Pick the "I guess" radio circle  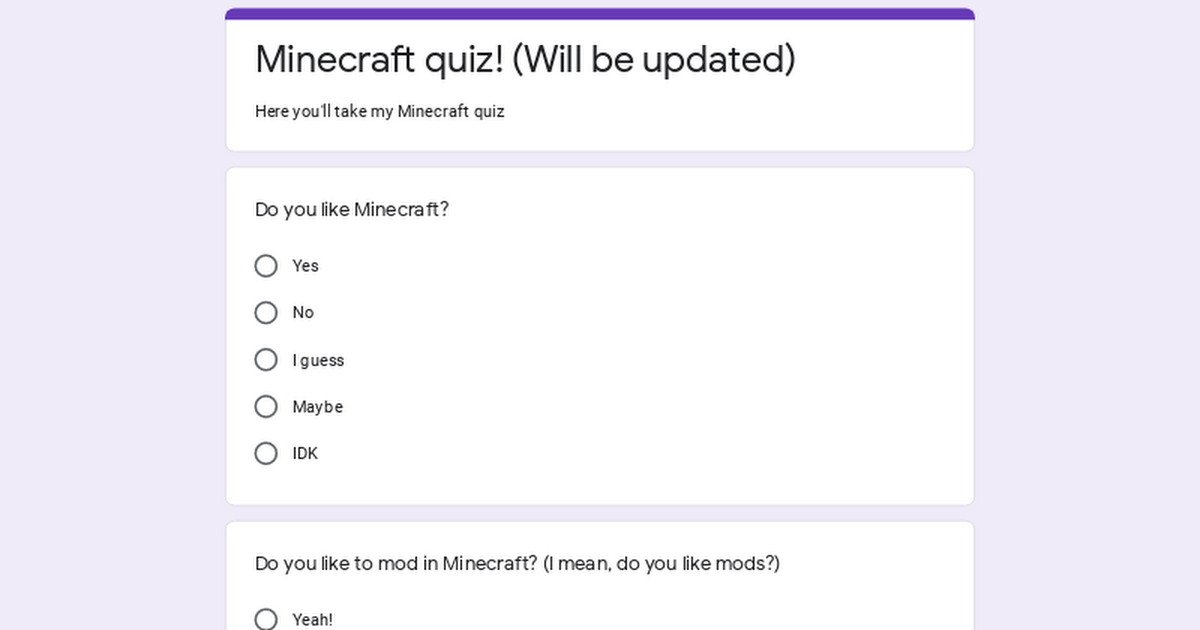(266, 360)
